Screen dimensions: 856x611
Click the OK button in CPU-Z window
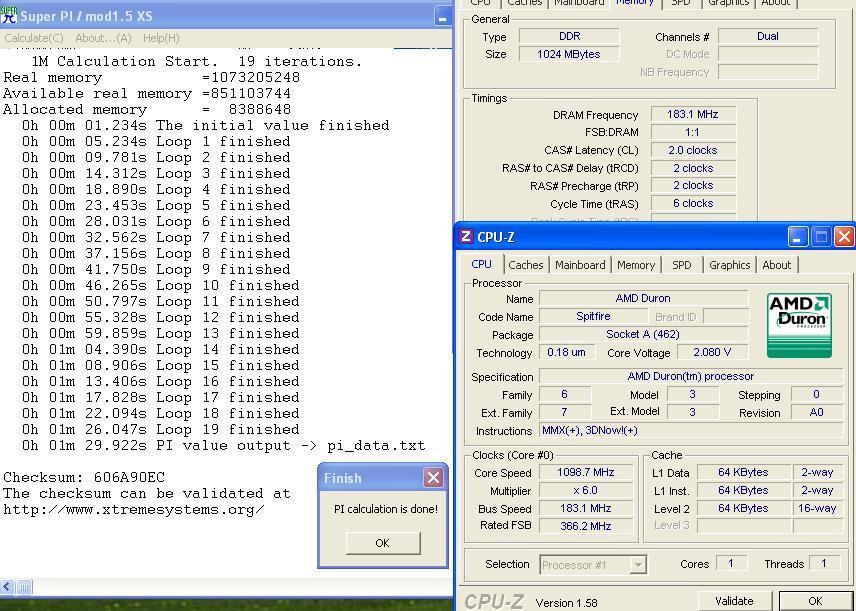pos(815,601)
